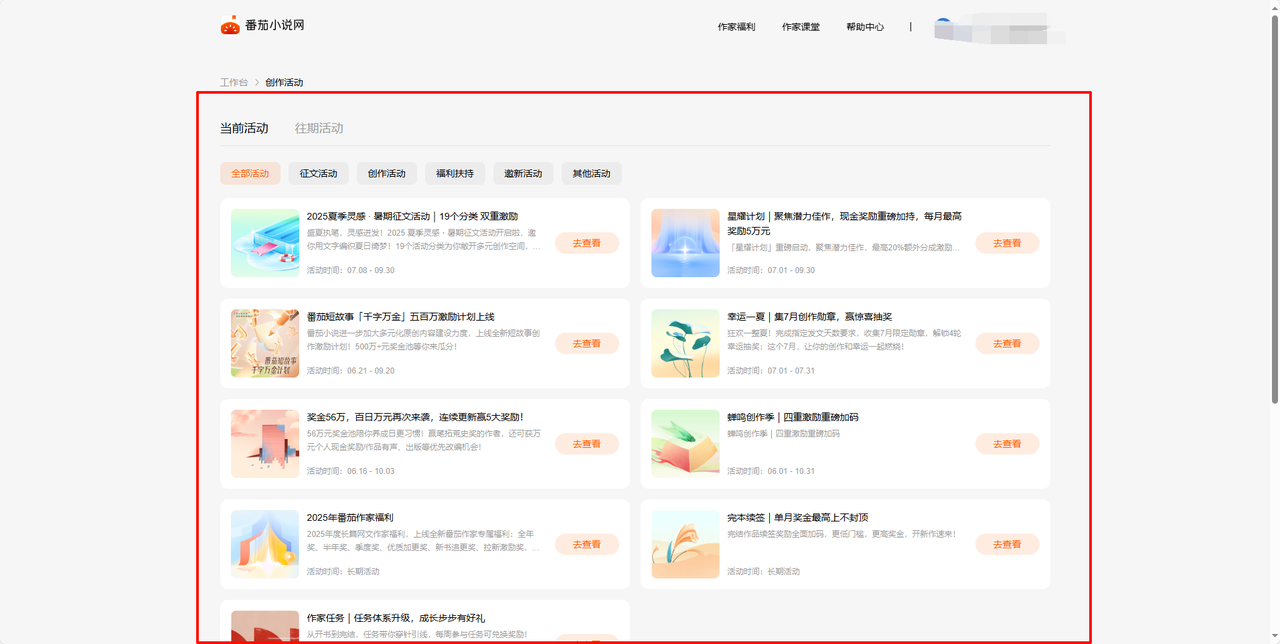
Task: Open the 千字万金 activity thumbnail
Action: pos(265,343)
